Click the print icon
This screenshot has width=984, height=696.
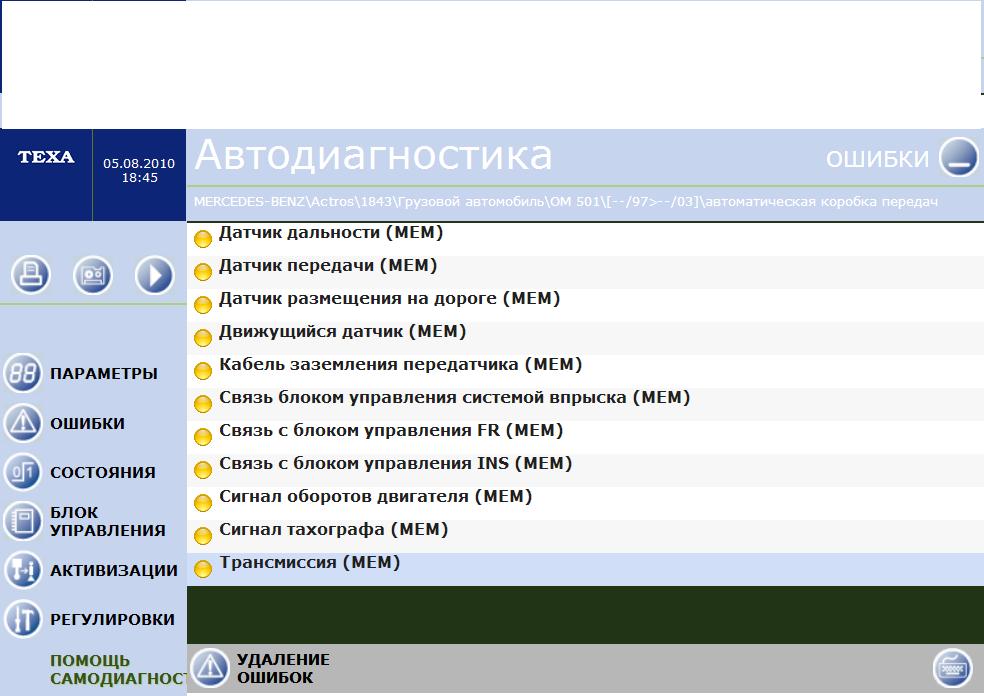pyautogui.click(x=30, y=274)
